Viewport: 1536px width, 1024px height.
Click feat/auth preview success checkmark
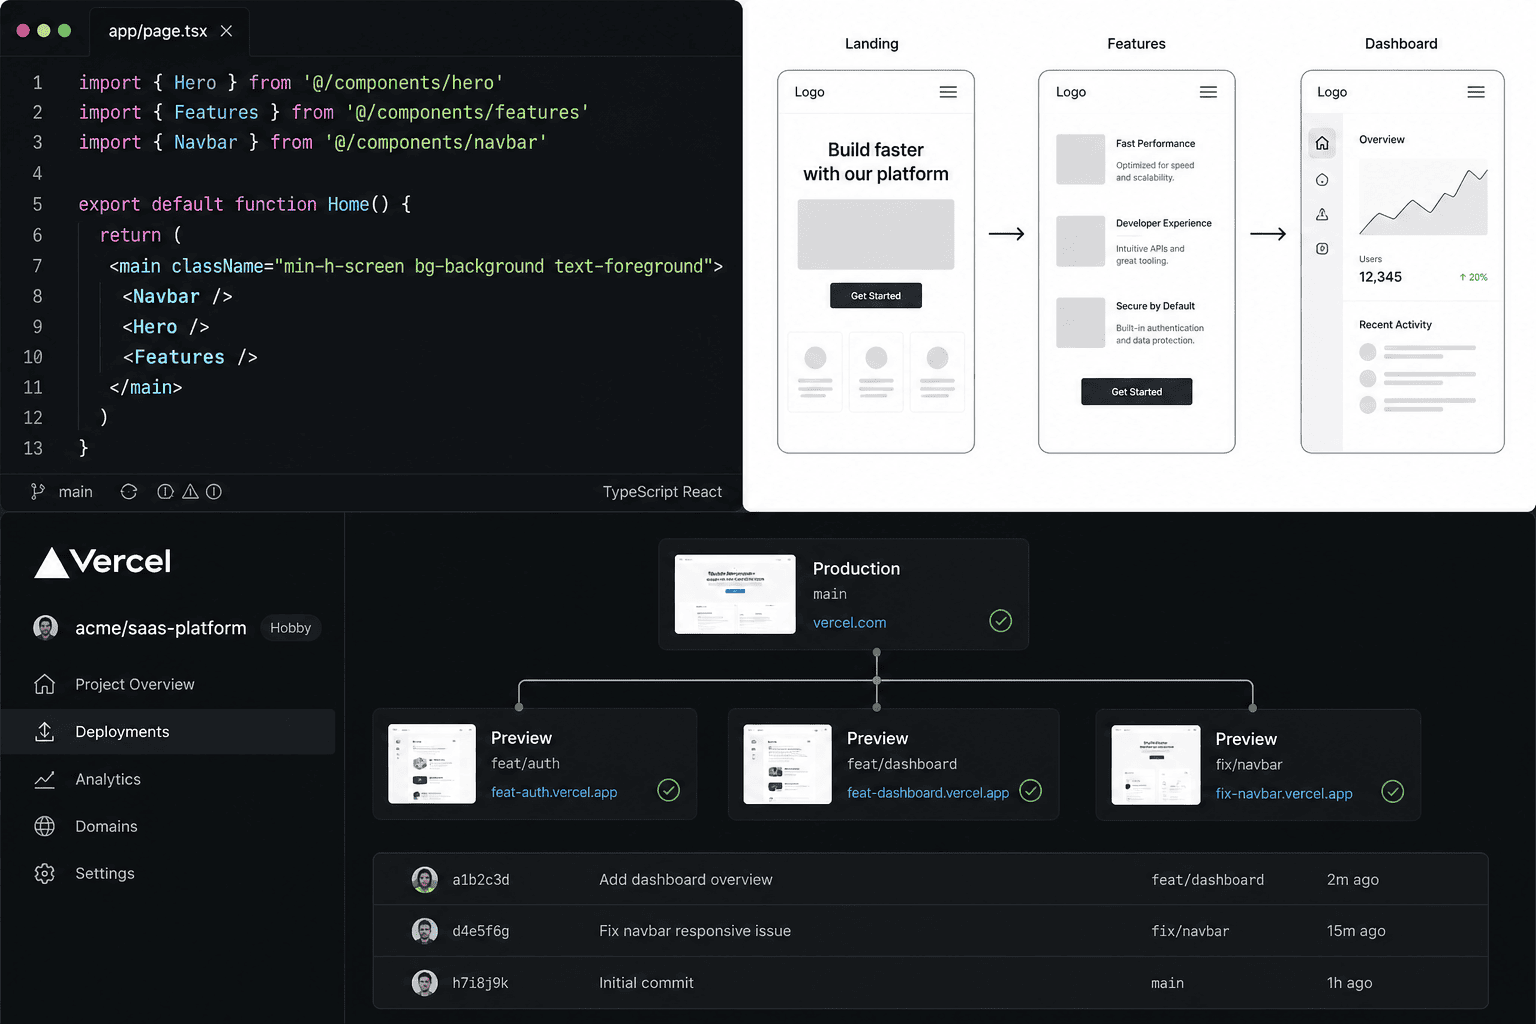pyautogui.click(x=668, y=790)
